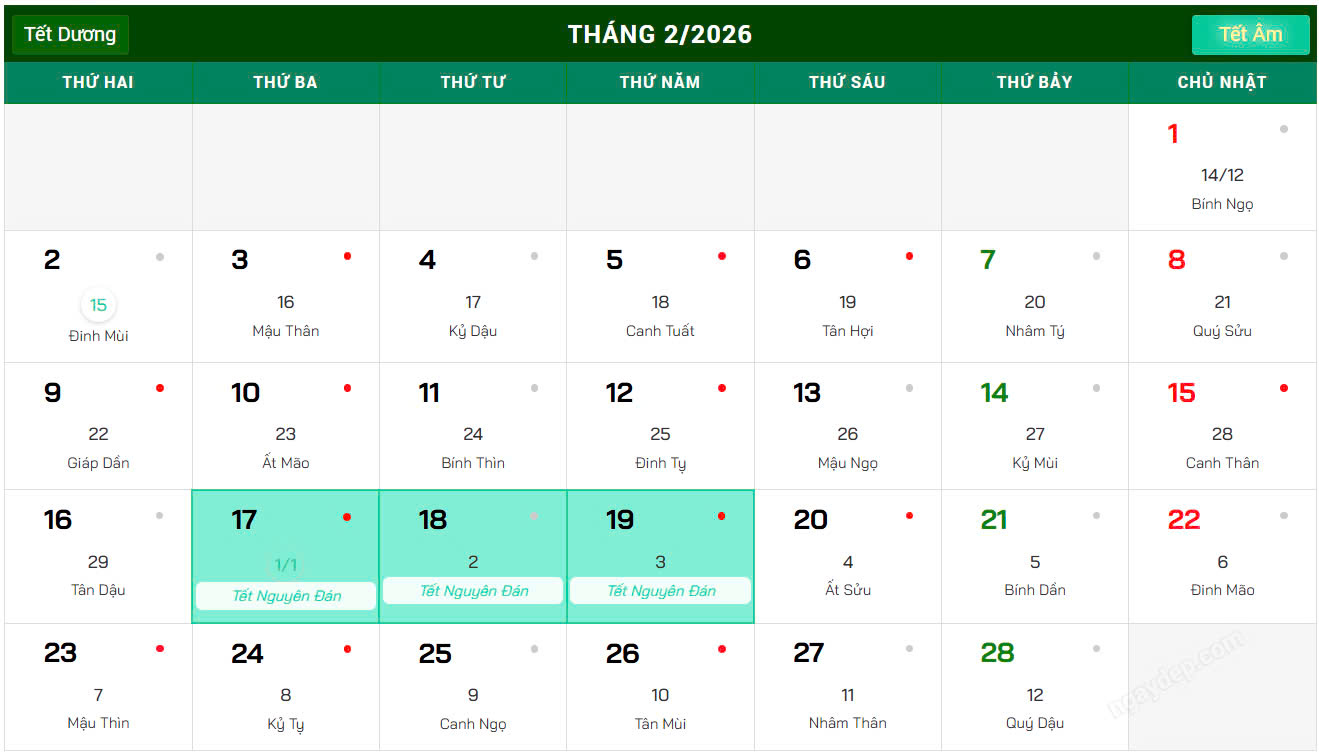
Task: Select the CHỦ NHẬT column header
Action: [x=1222, y=82]
